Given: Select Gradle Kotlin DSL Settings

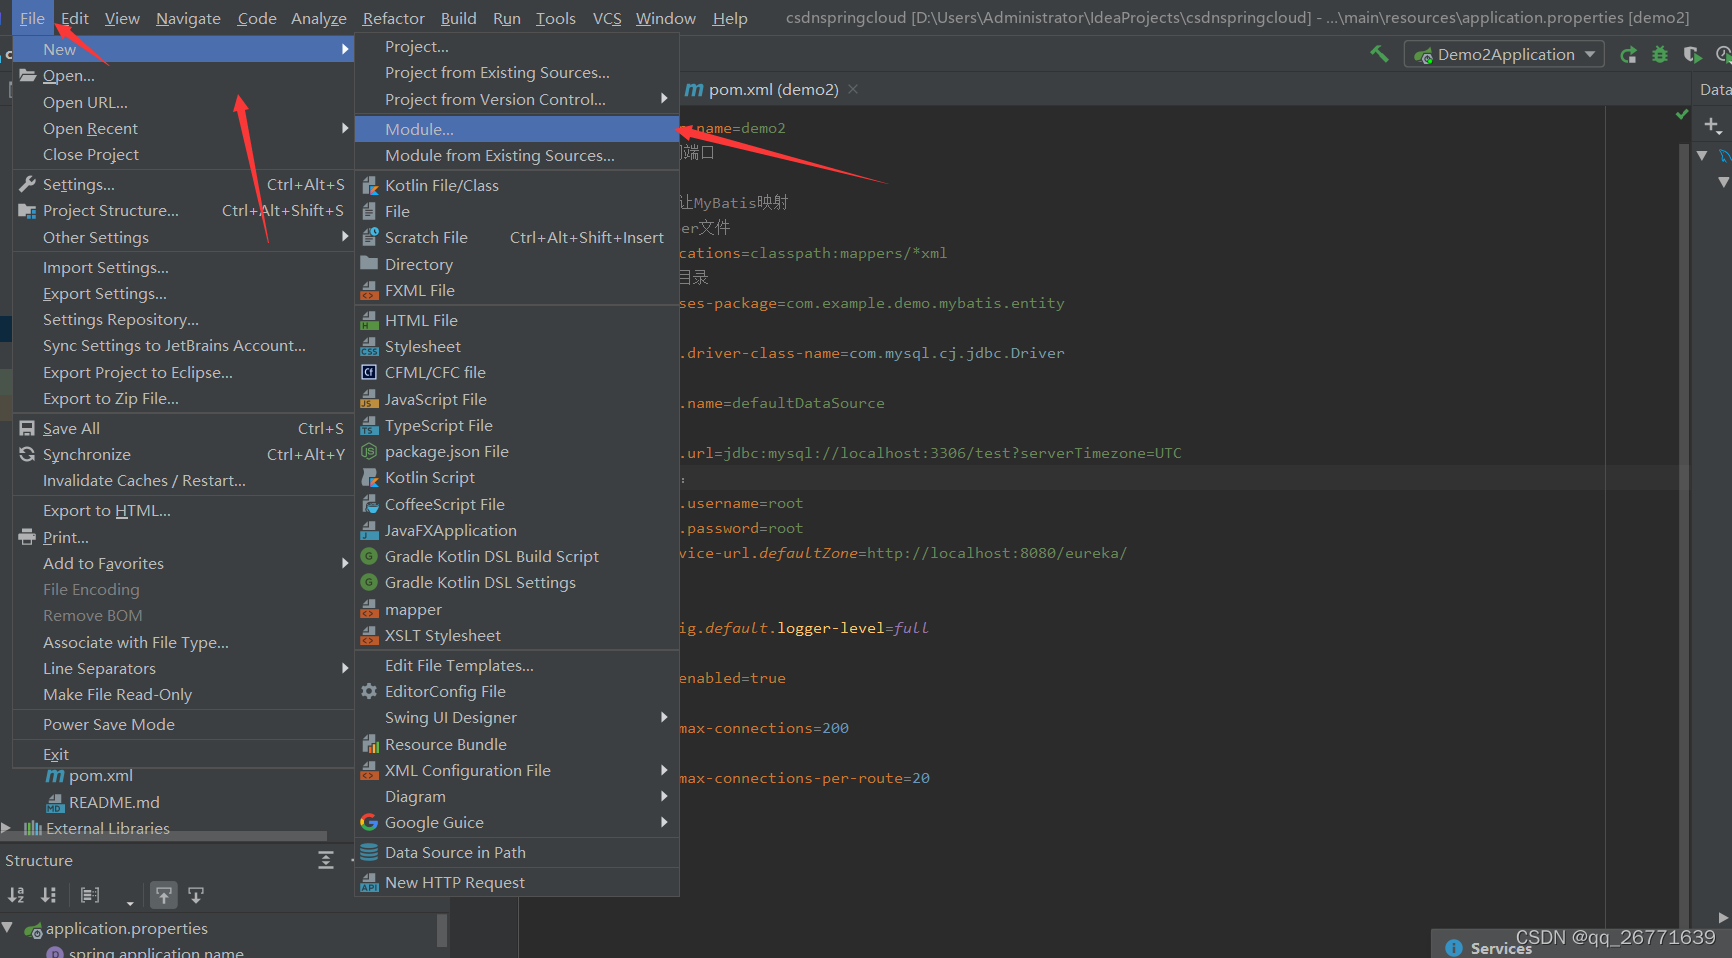Looking at the screenshot, I should pyautogui.click(x=517, y=582).
